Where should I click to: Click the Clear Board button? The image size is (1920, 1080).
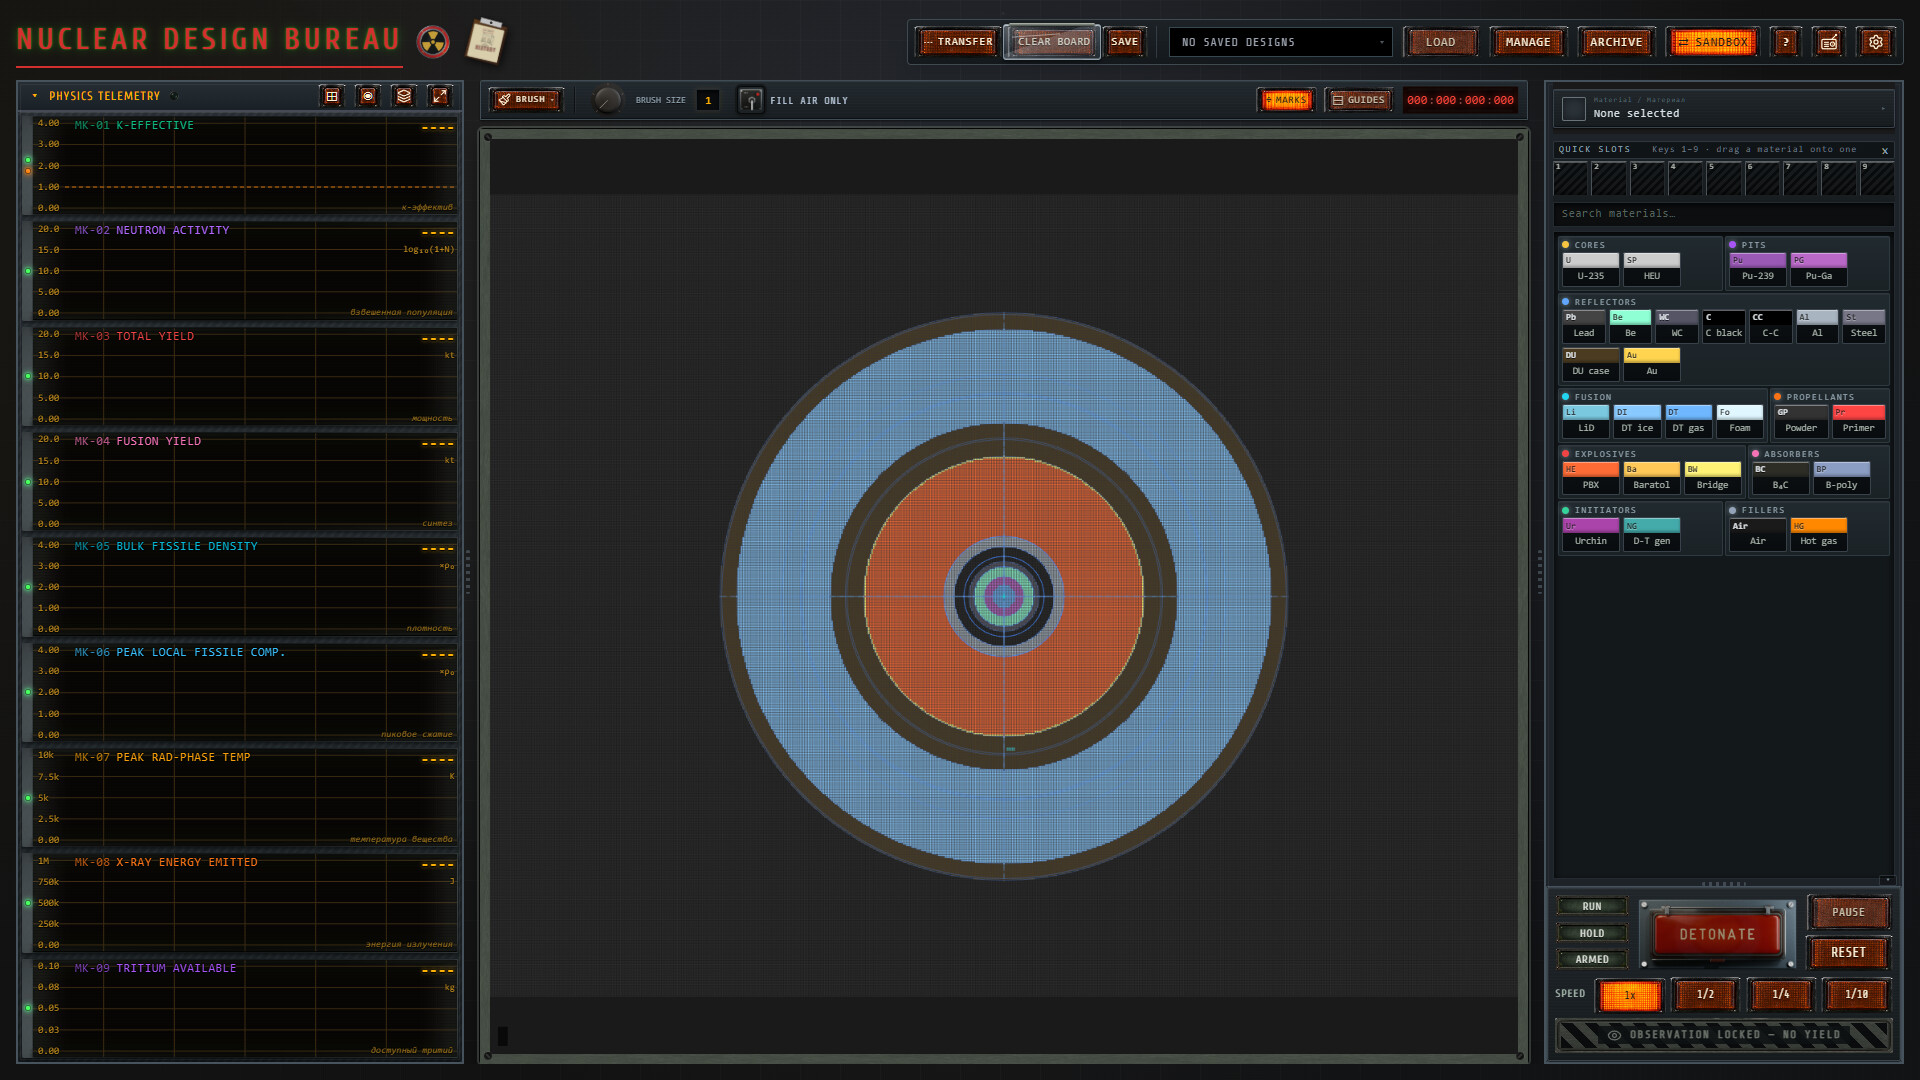click(1052, 42)
